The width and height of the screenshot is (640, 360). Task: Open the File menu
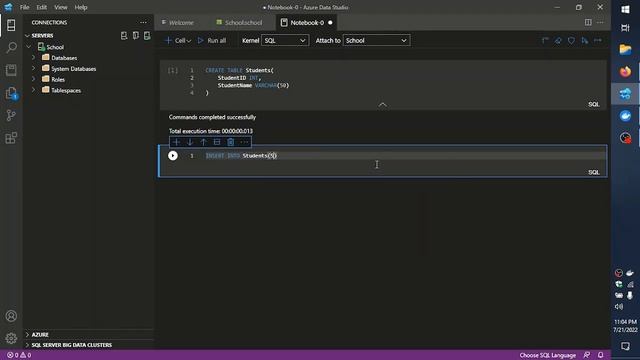tap(24, 7)
